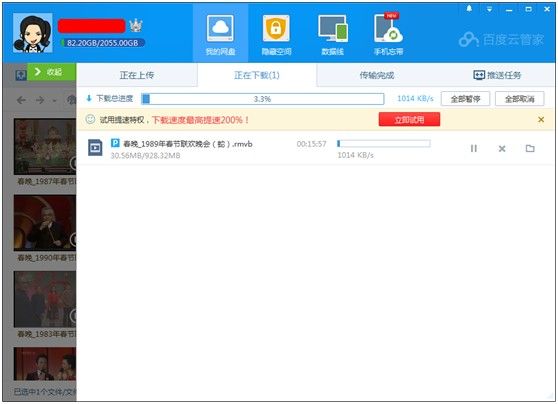
Task: Switch to the 传输完成 tab
Action: click(377, 75)
